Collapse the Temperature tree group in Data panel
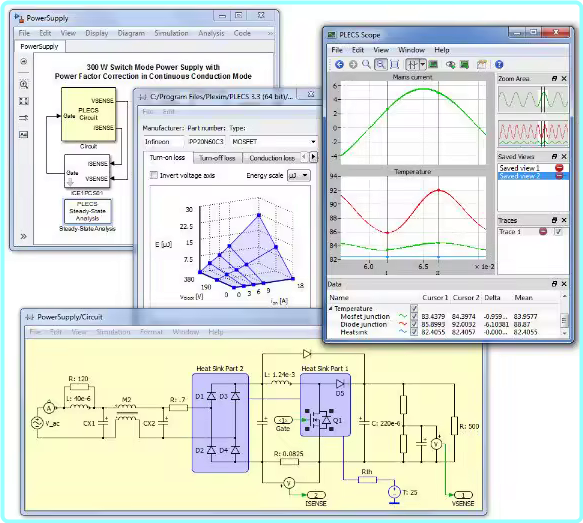583x523 pixels. pyautogui.click(x=330, y=309)
